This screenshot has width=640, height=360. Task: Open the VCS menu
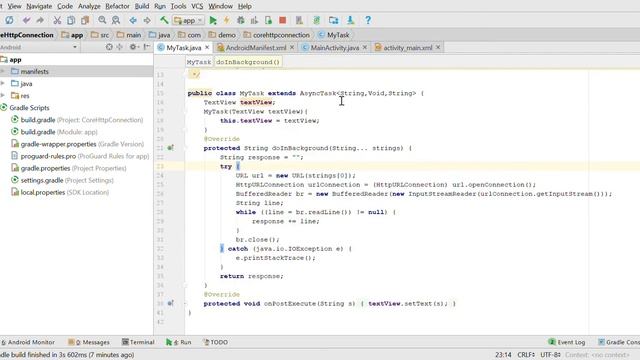197,6
